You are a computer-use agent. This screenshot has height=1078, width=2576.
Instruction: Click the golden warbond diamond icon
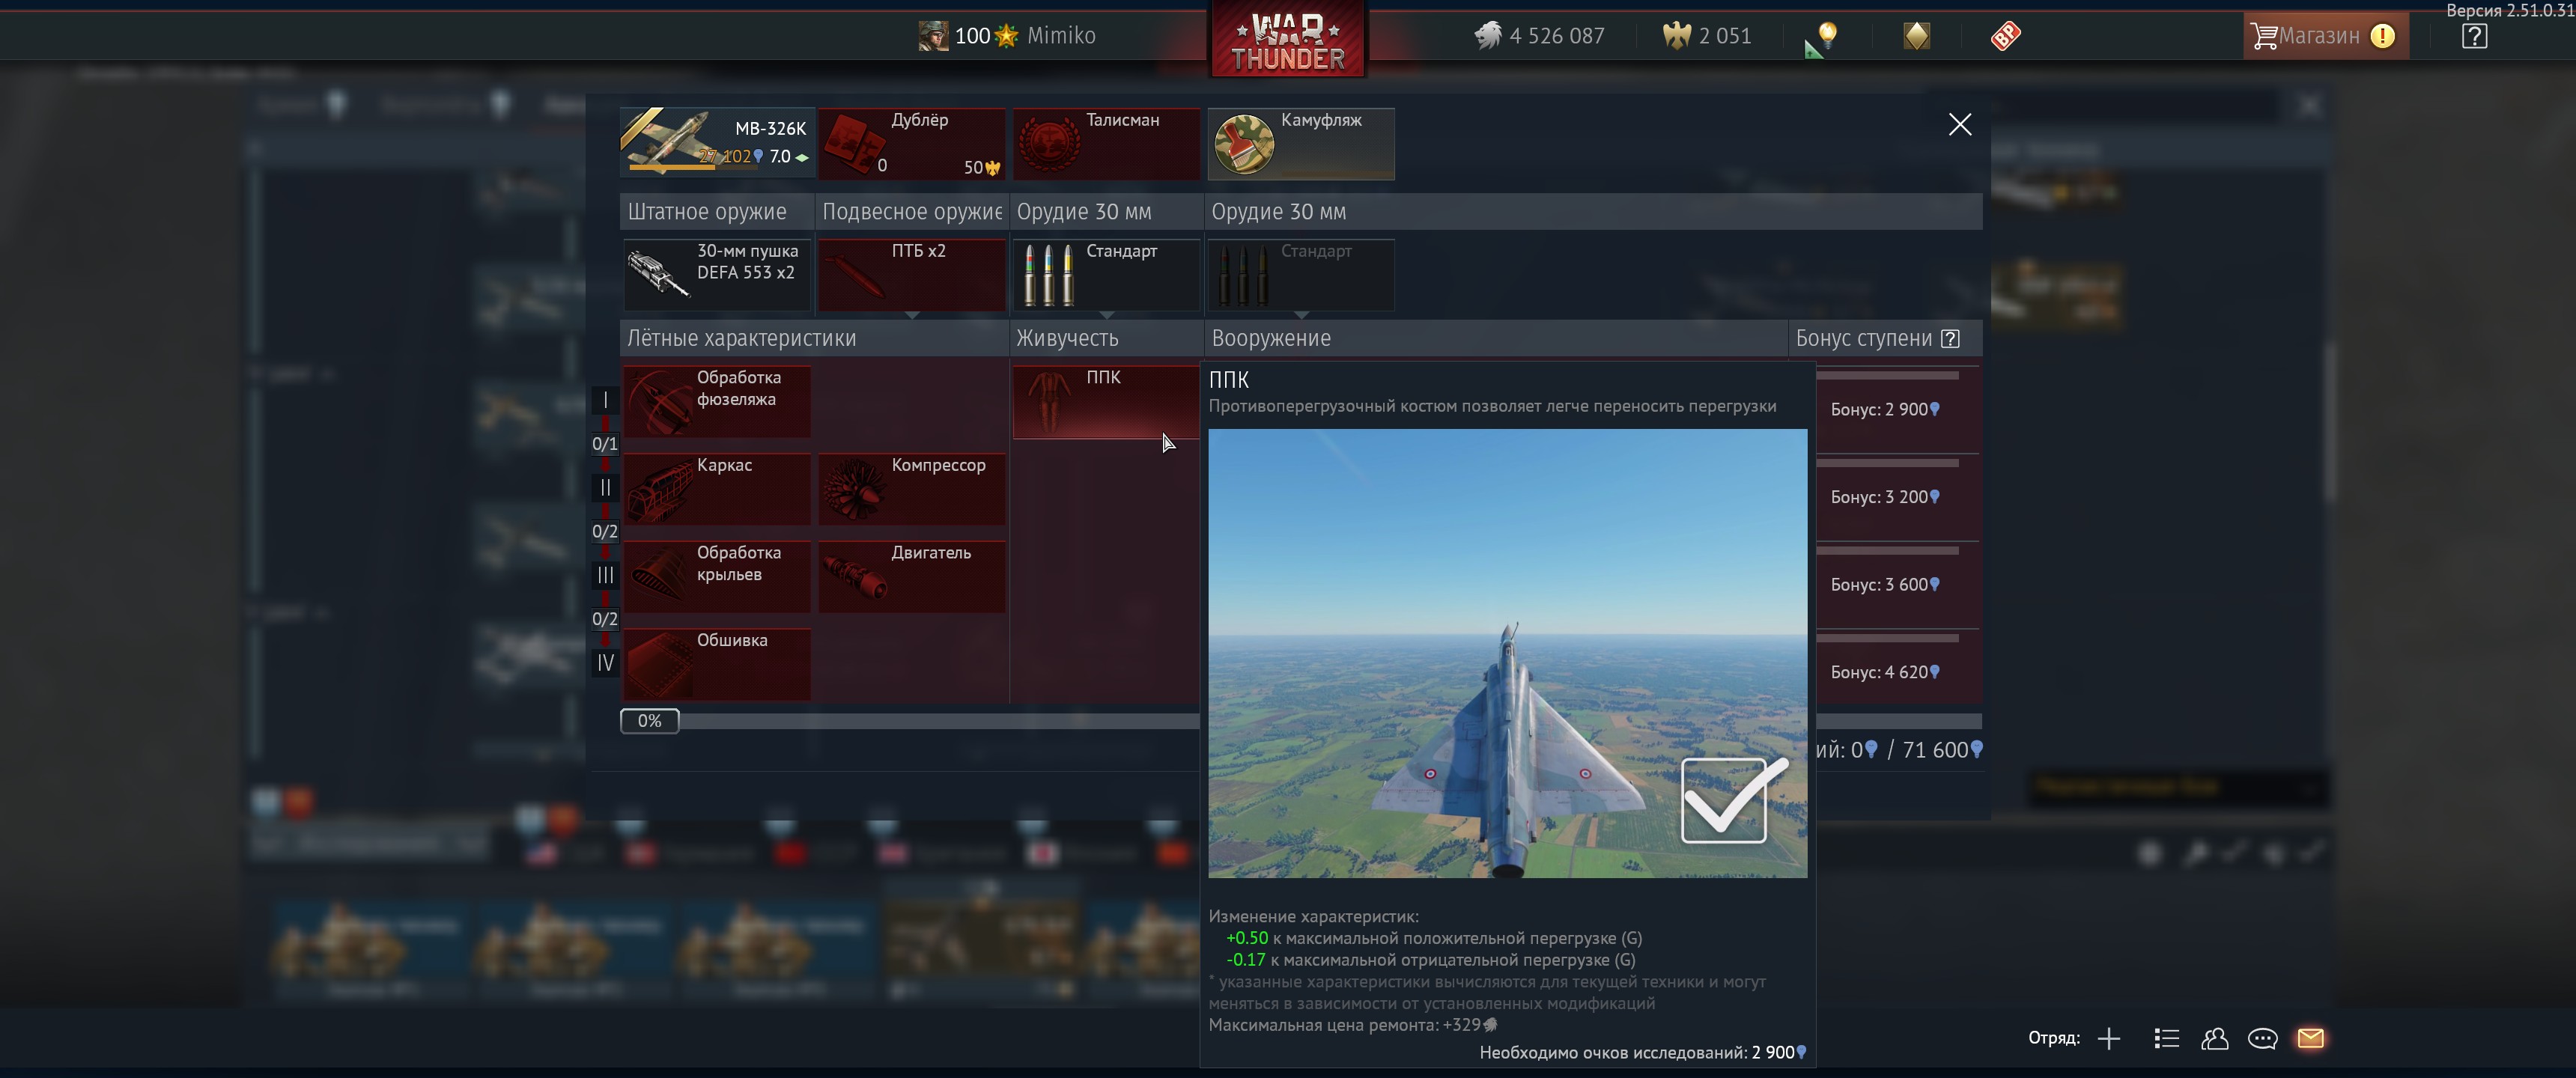[x=1916, y=37]
